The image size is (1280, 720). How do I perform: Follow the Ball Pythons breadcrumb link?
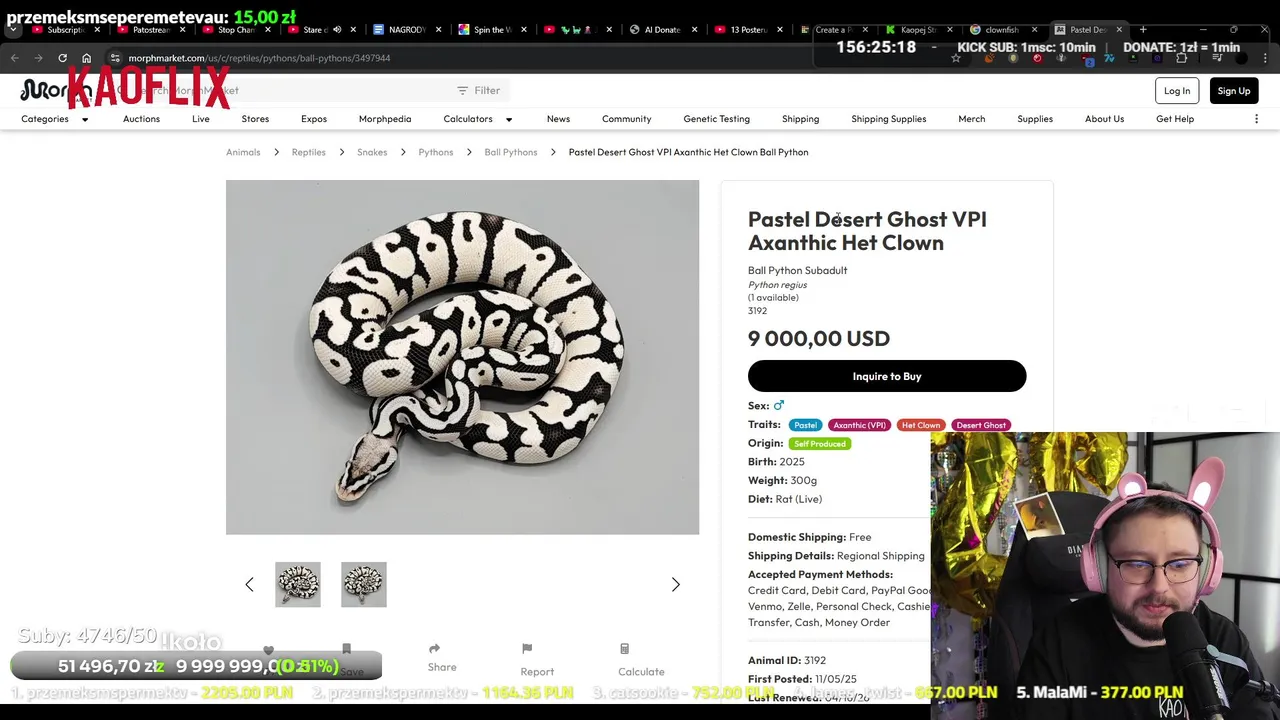511,152
